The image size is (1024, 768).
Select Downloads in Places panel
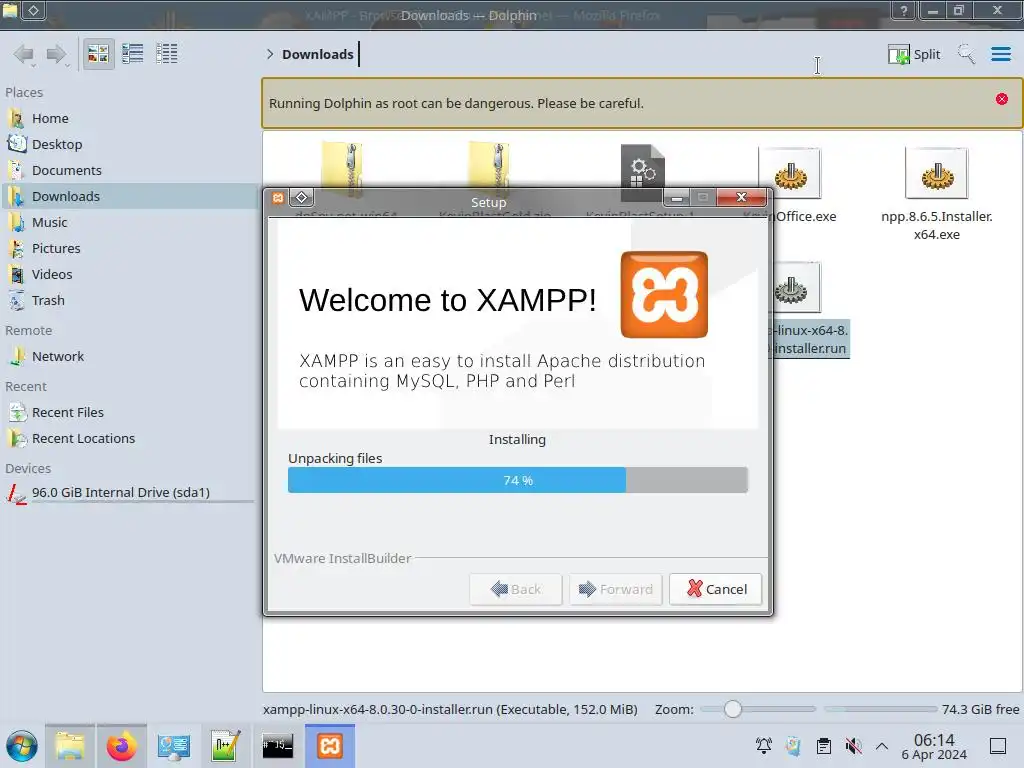point(129,197)
